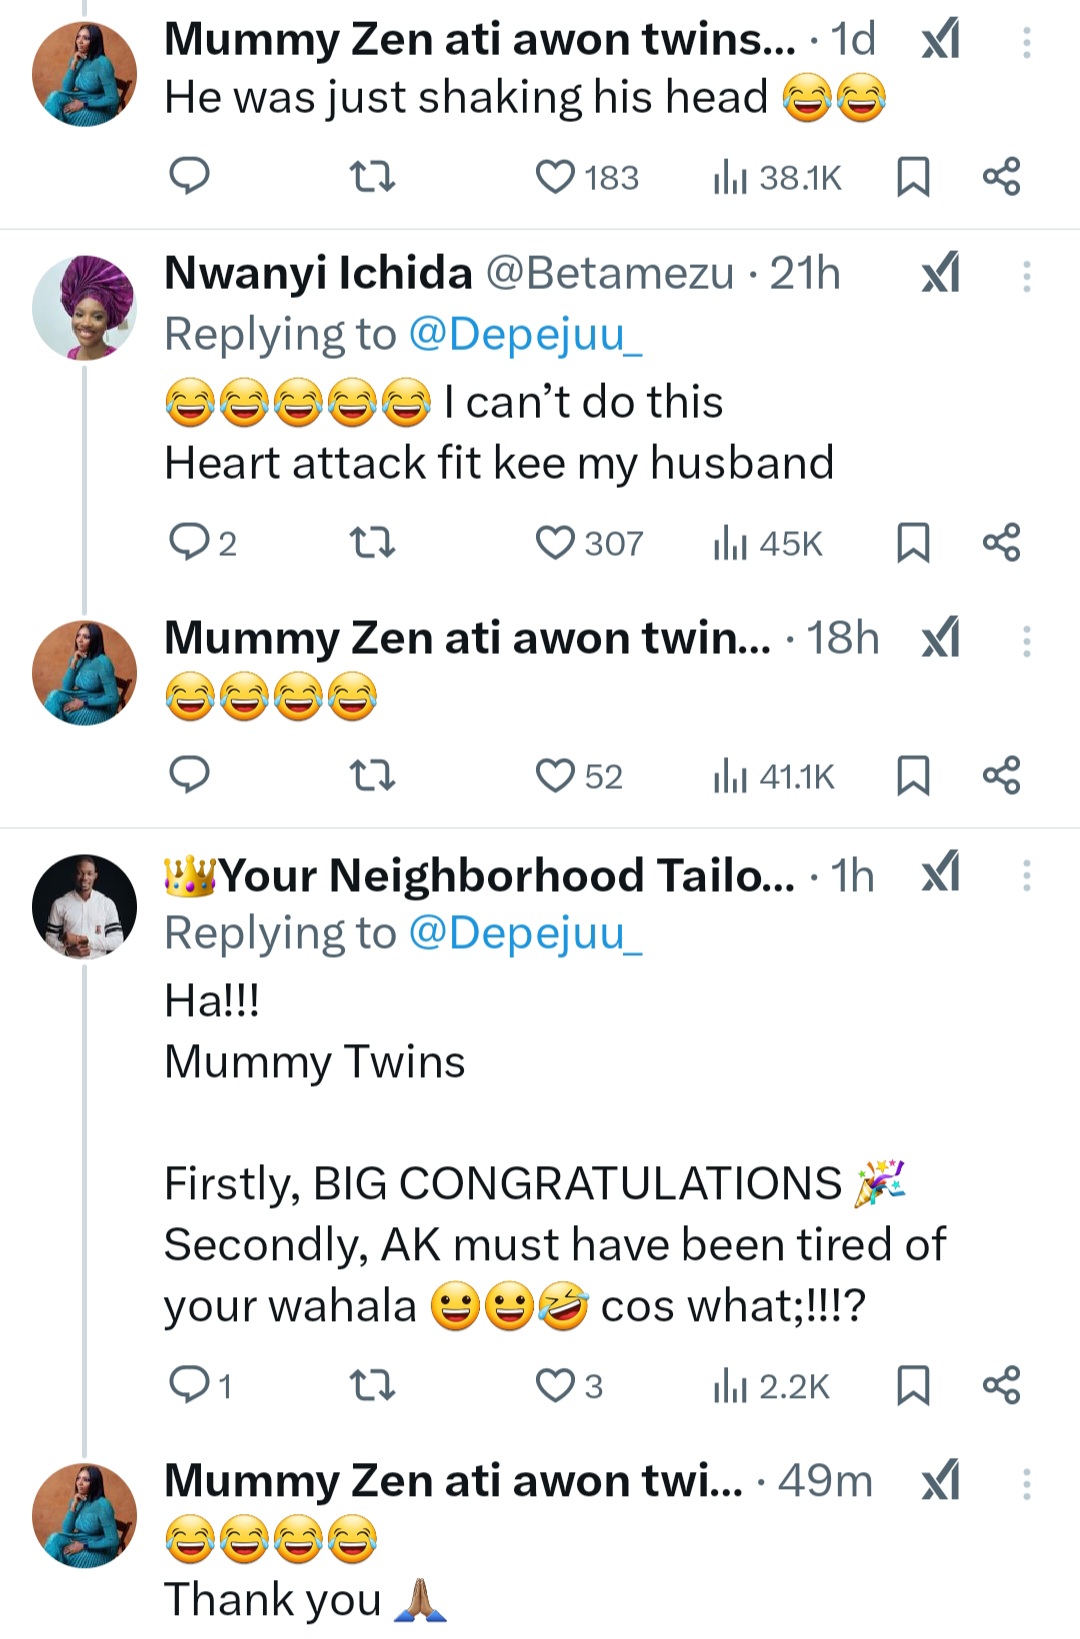Image resolution: width=1080 pixels, height=1639 pixels.
Task: Tap Your Neighborhood Tailor's profile picture
Action: click(x=84, y=906)
